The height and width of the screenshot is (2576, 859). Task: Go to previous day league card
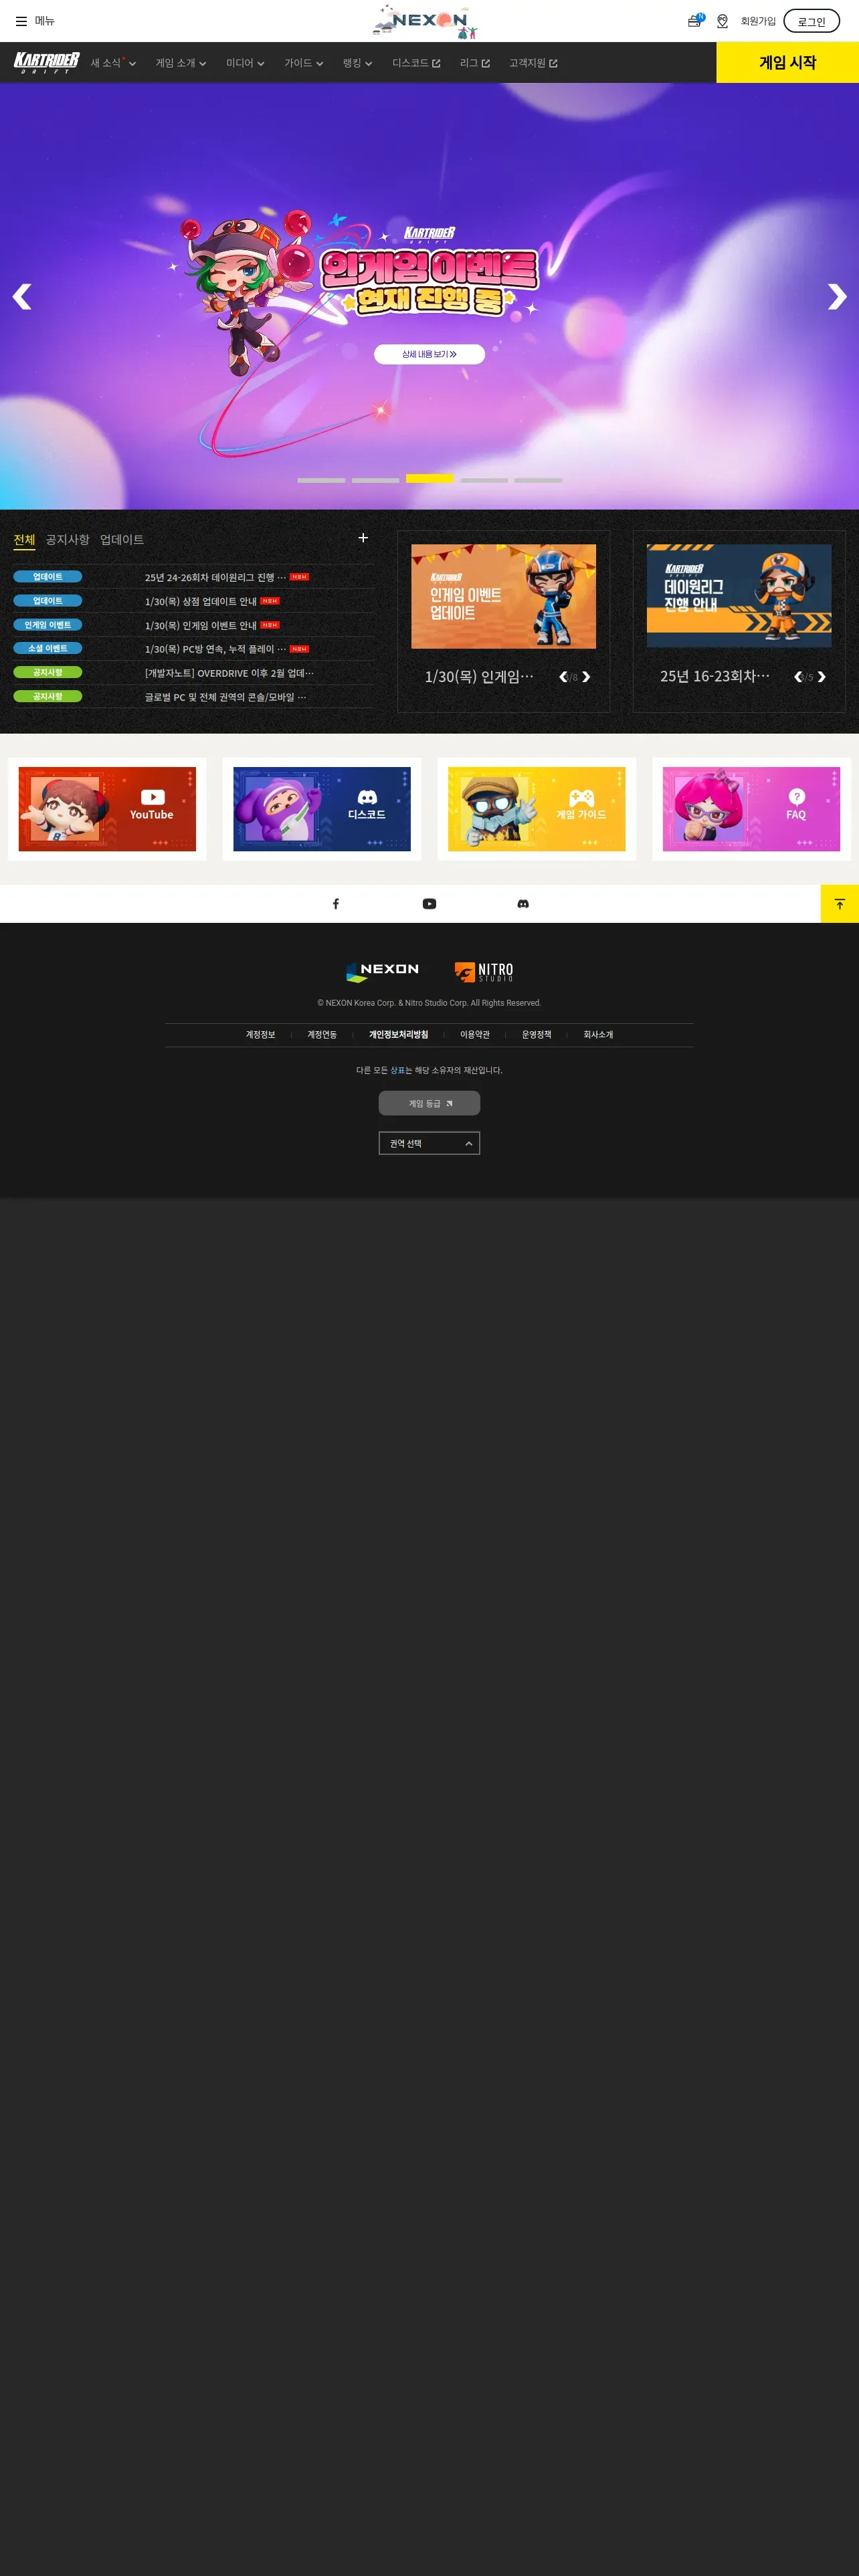coord(798,677)
